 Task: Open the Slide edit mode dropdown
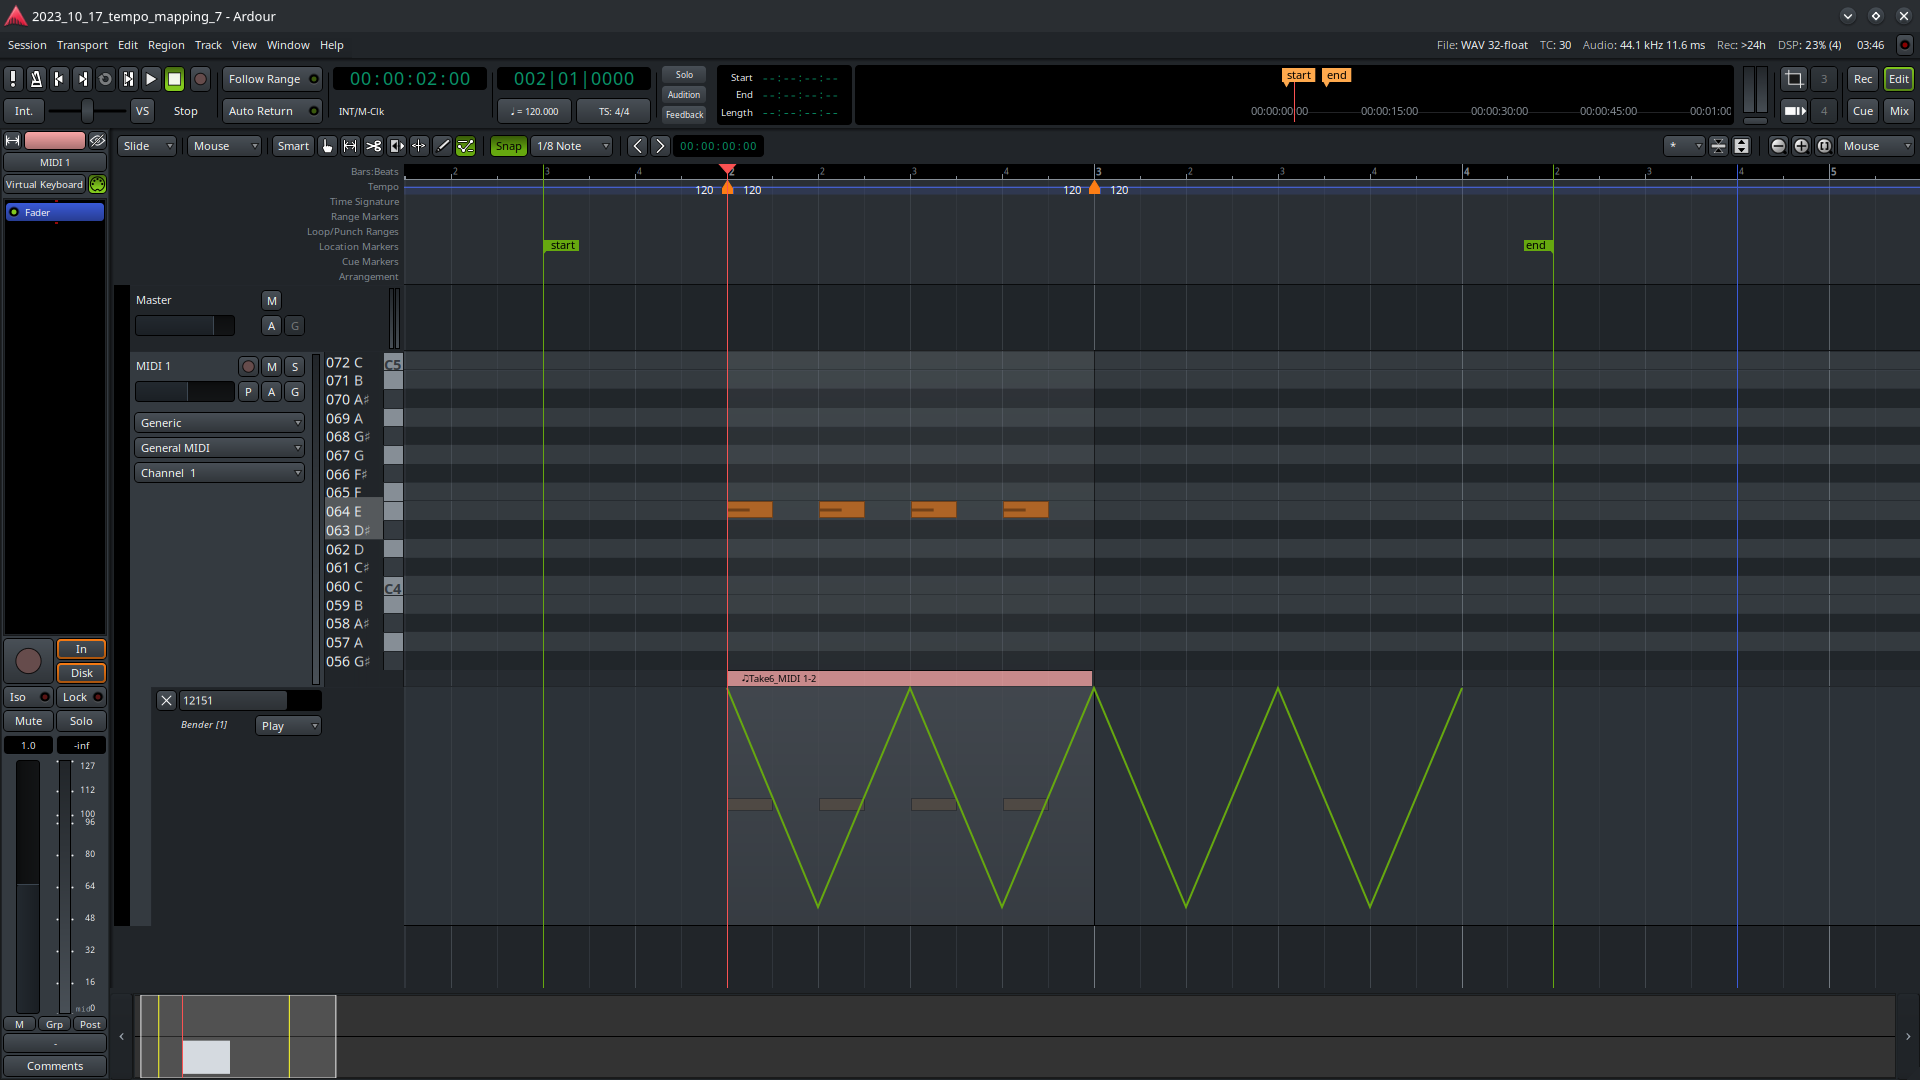(x=147, y=146)
